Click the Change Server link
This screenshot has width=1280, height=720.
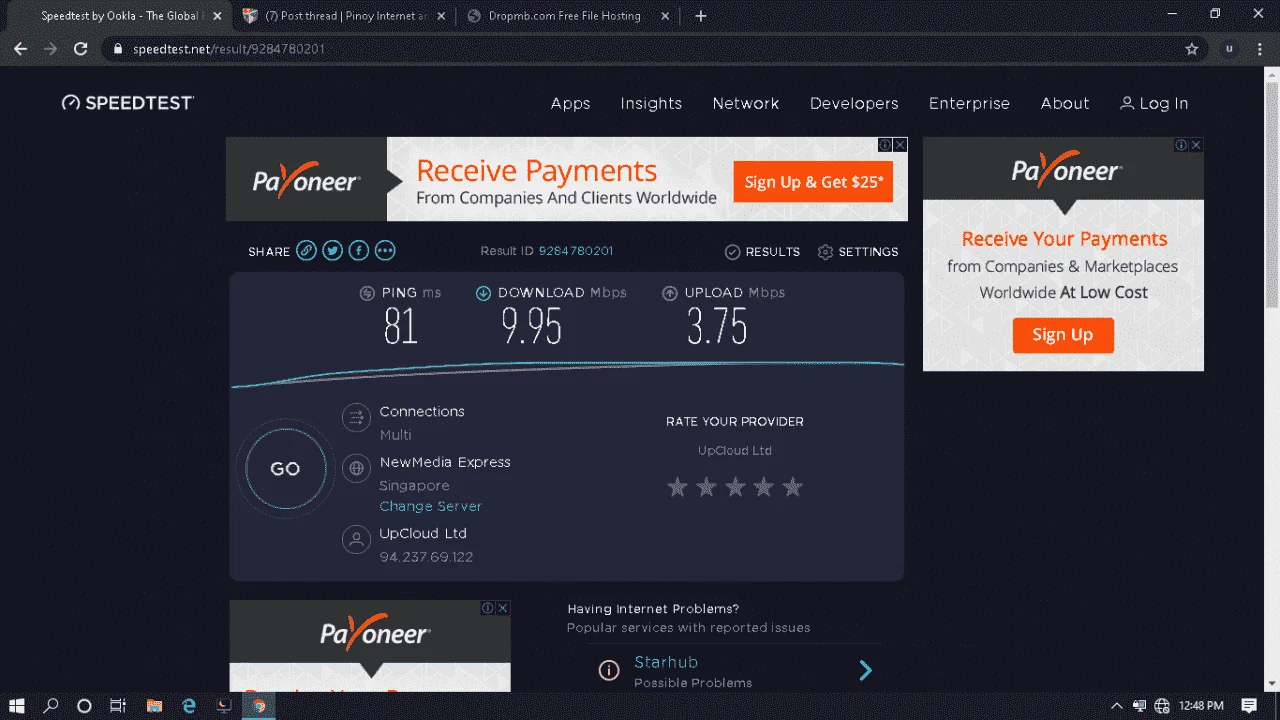(430, 506)
